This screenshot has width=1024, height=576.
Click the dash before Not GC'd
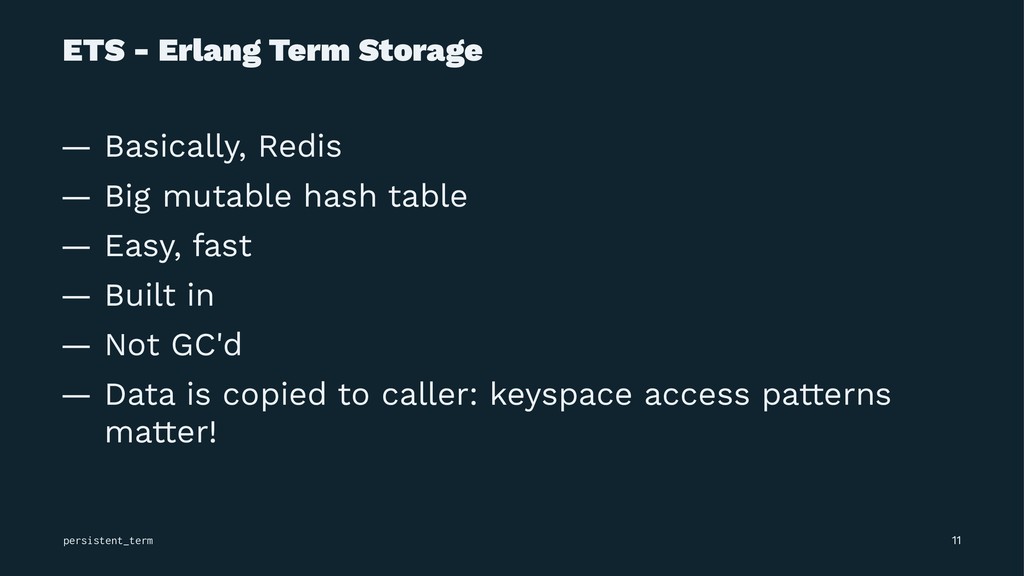pos(76,346)
